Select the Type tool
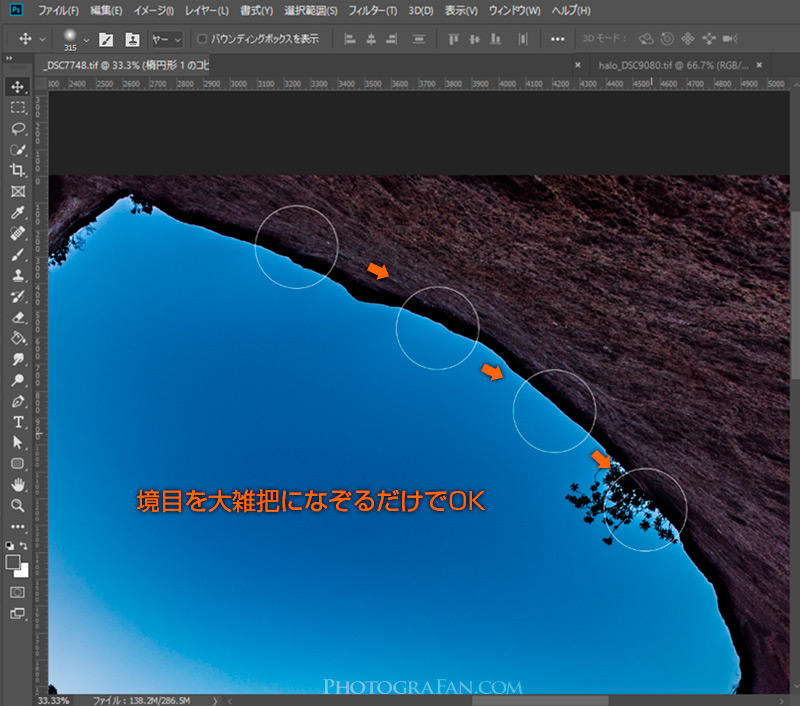The height and width of the screenshot is (706, 800). 18,422
